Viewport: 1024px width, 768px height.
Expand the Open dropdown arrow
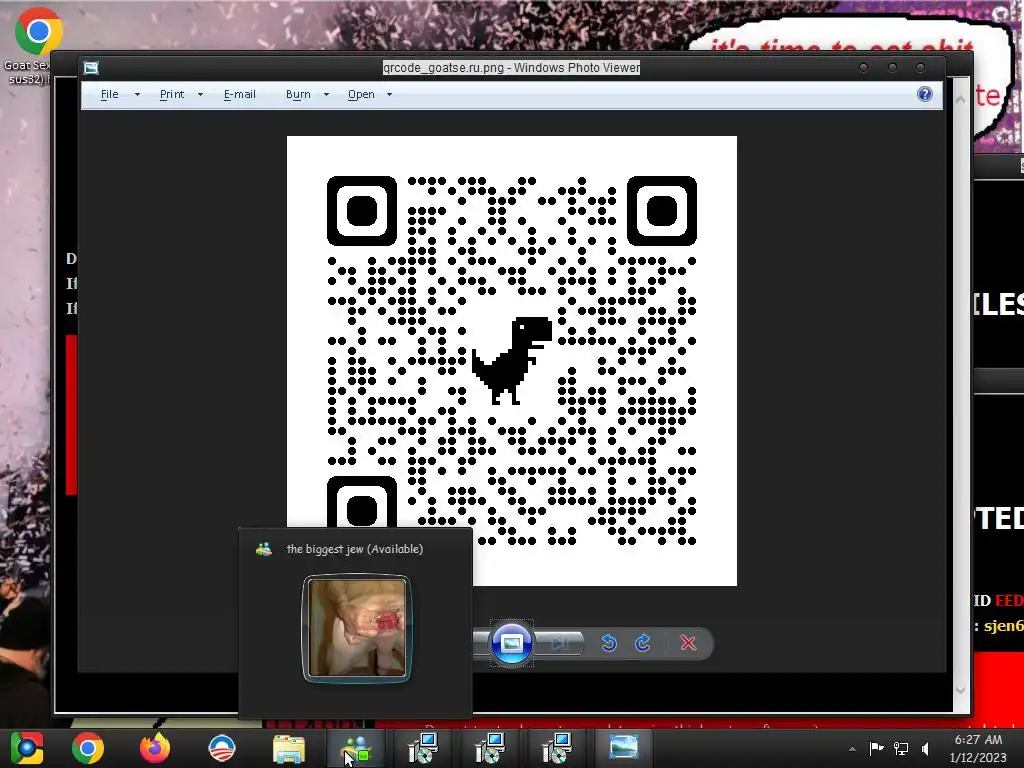pyautogui.click(x=390, y=95)
